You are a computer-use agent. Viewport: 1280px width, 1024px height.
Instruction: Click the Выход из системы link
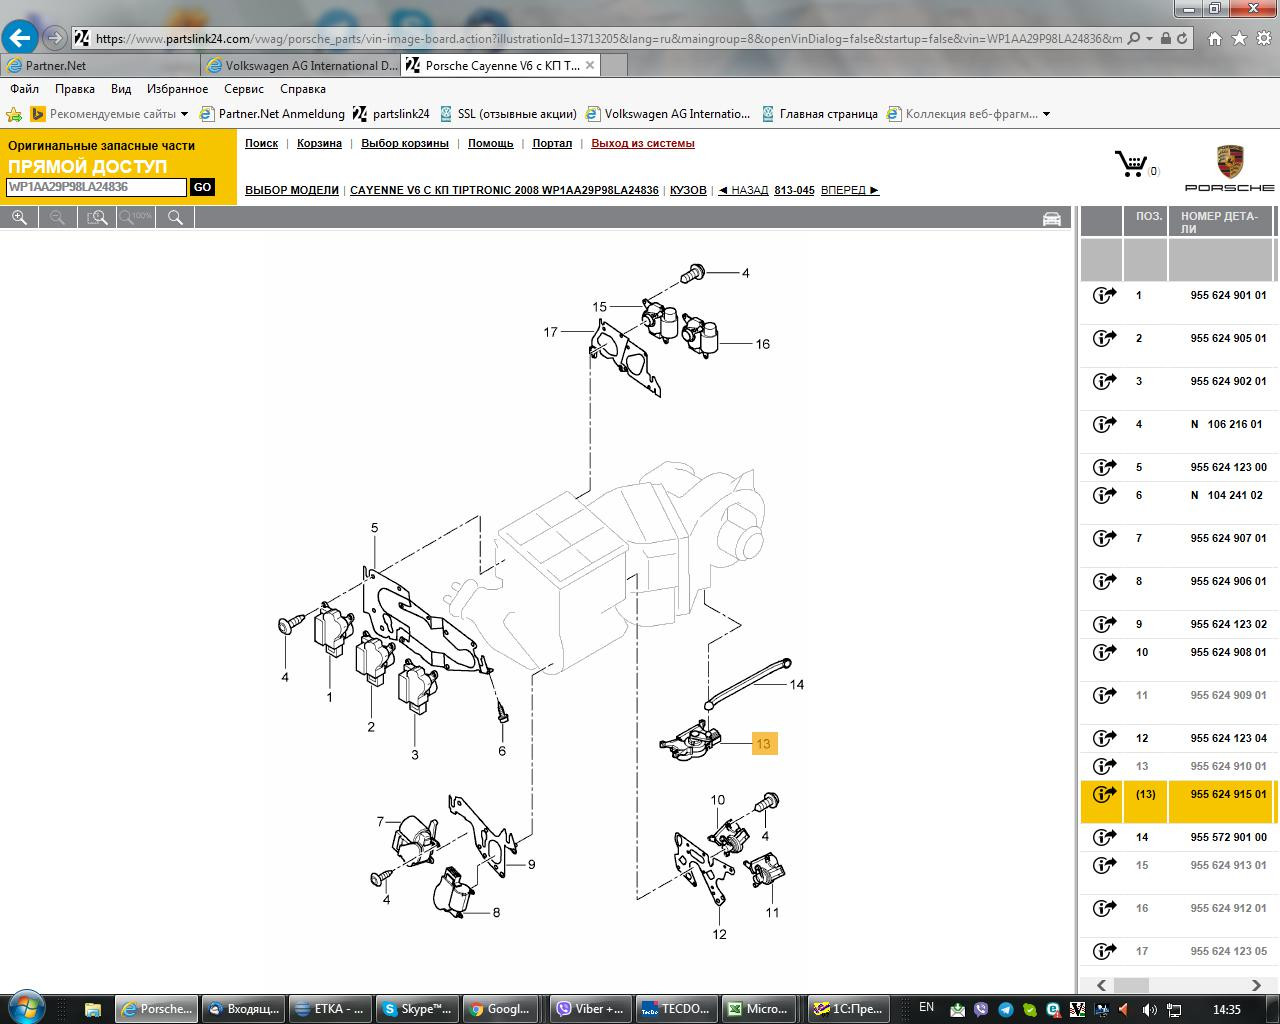[642, 143]
